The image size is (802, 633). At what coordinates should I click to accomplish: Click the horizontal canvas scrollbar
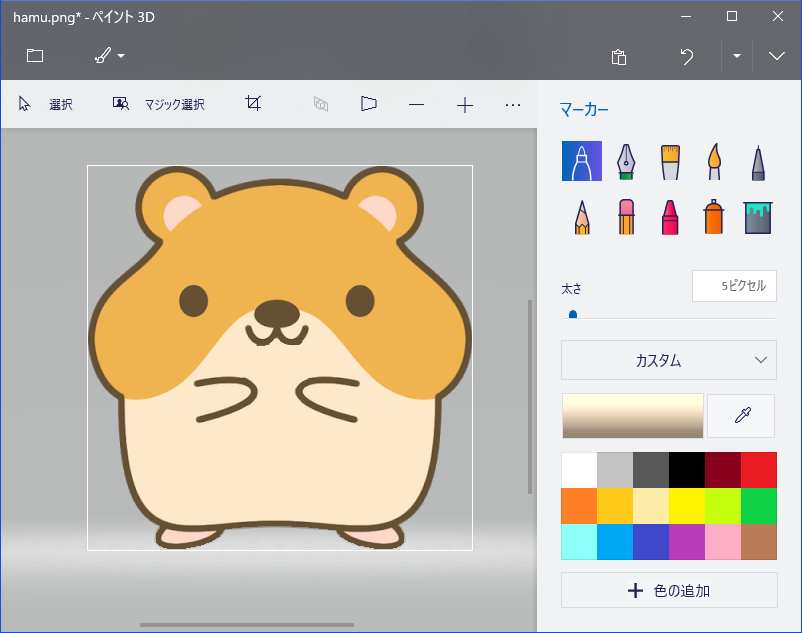[247, 624]
